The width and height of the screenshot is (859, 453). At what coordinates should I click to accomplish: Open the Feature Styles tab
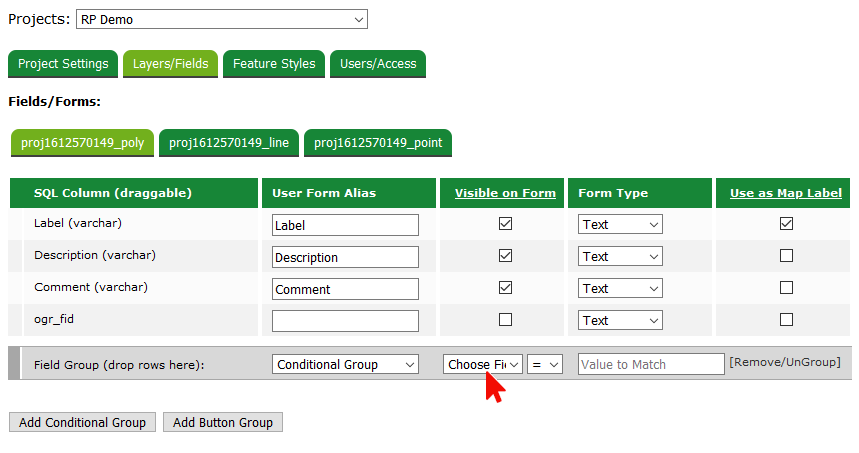point(274,64)
